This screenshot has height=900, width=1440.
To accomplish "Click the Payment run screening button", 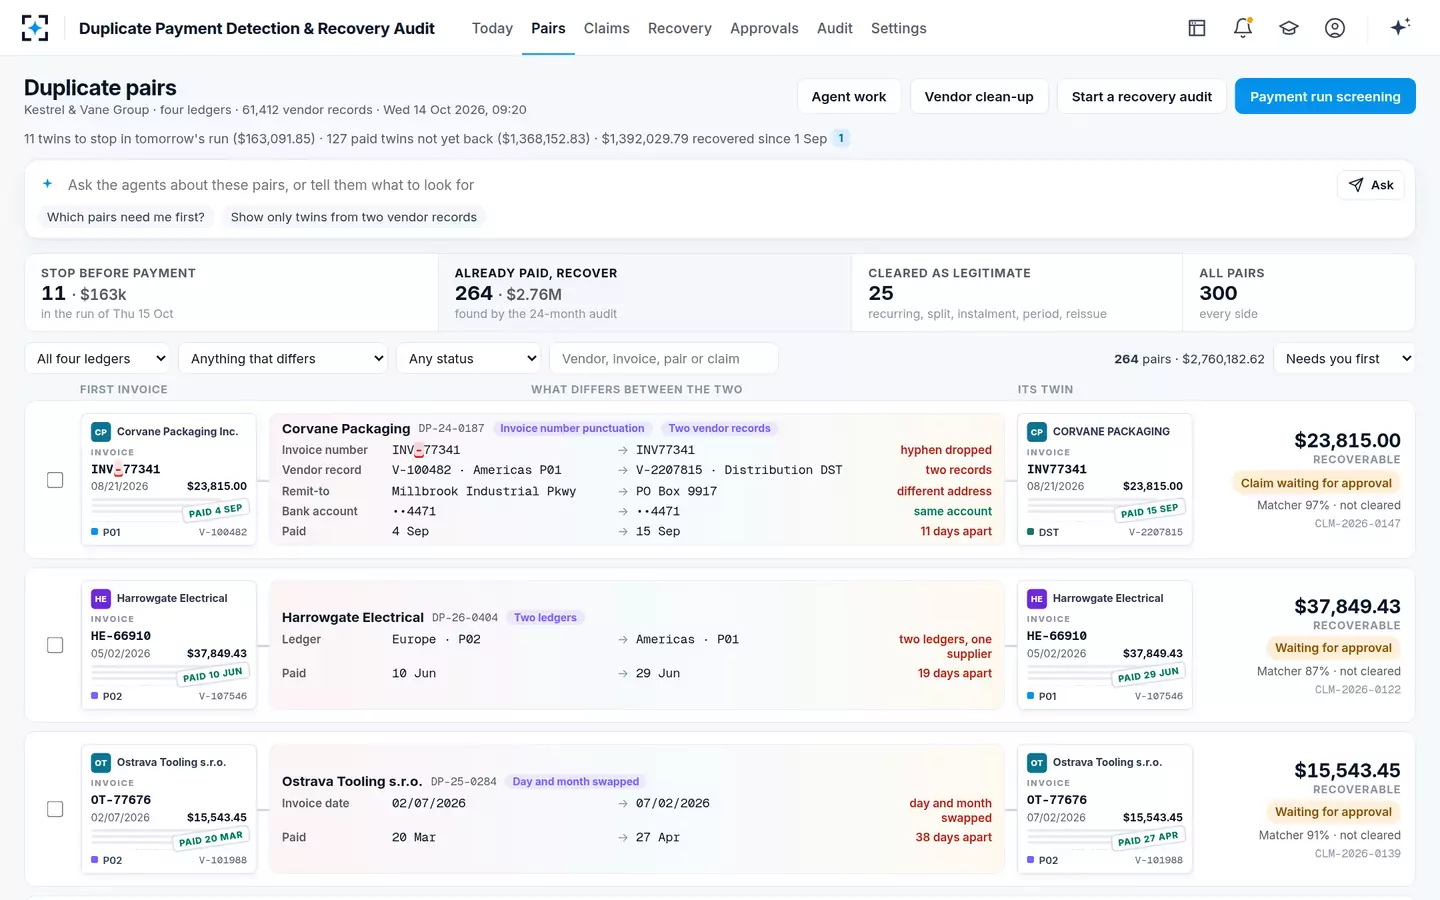I will click(1325, 96).
